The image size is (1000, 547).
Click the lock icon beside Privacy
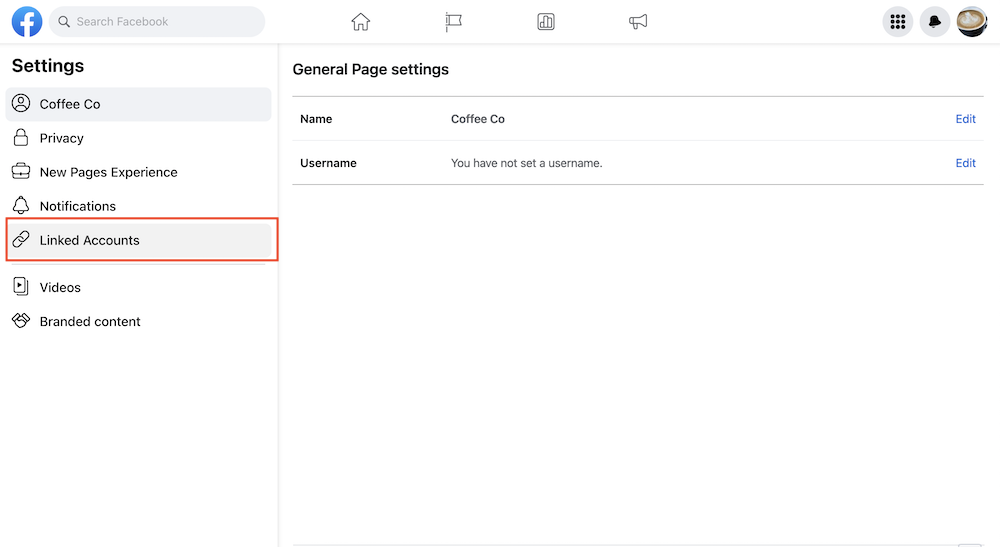pos(21,138)
